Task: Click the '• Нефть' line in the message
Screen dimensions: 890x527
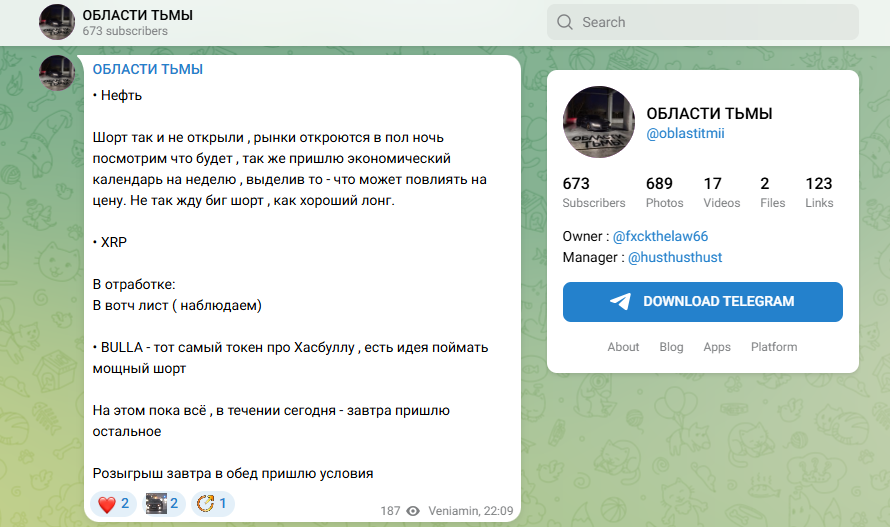Action: pyautogui.click(x=117, y=95)
